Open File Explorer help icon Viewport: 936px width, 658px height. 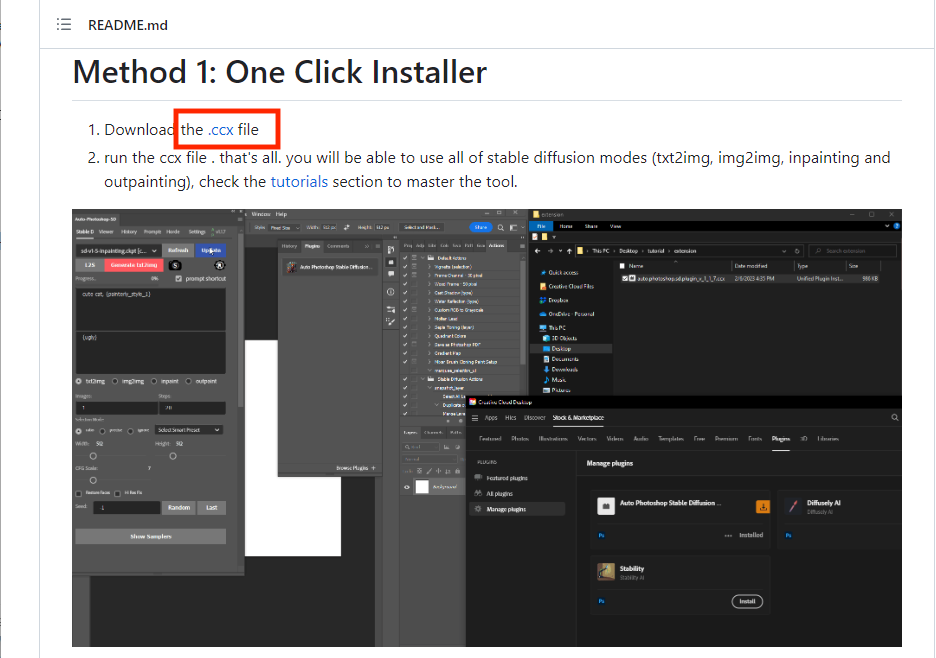(x=897, y=226)
